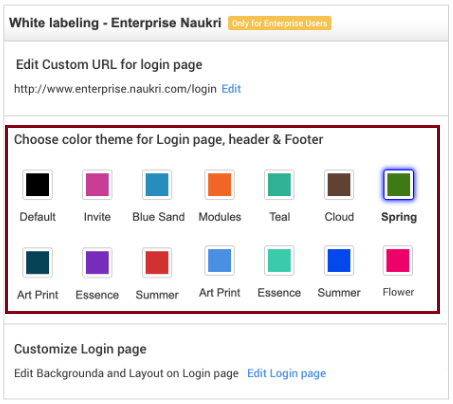Choose the dark teal Art Print swatch
This screenshot has height=404, width=453.
pyautogui.click(x=37, y=262)
